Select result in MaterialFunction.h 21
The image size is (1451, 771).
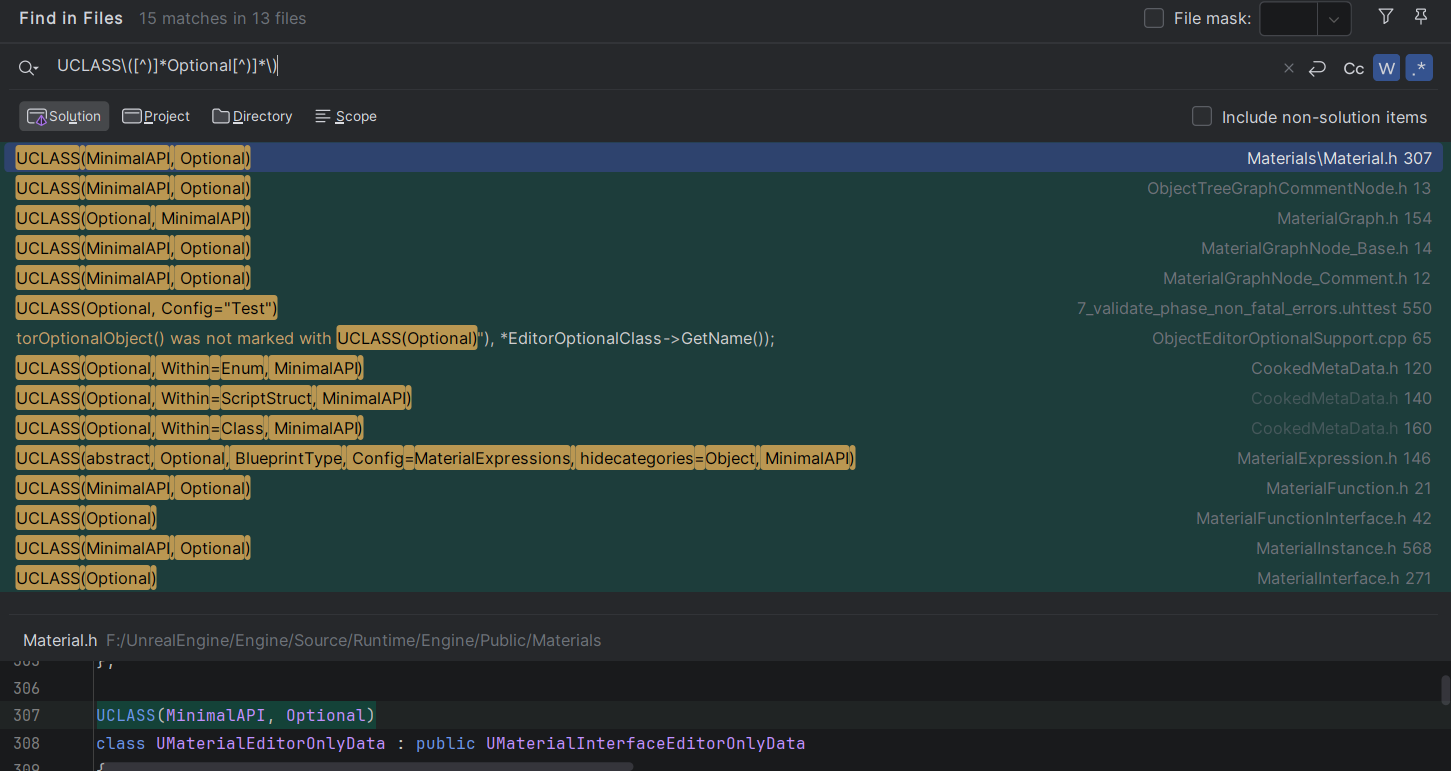pyautogui.click(x=724, y=488)
